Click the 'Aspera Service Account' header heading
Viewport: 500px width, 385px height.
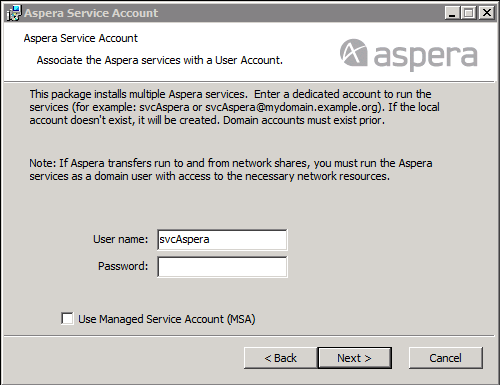80,38
